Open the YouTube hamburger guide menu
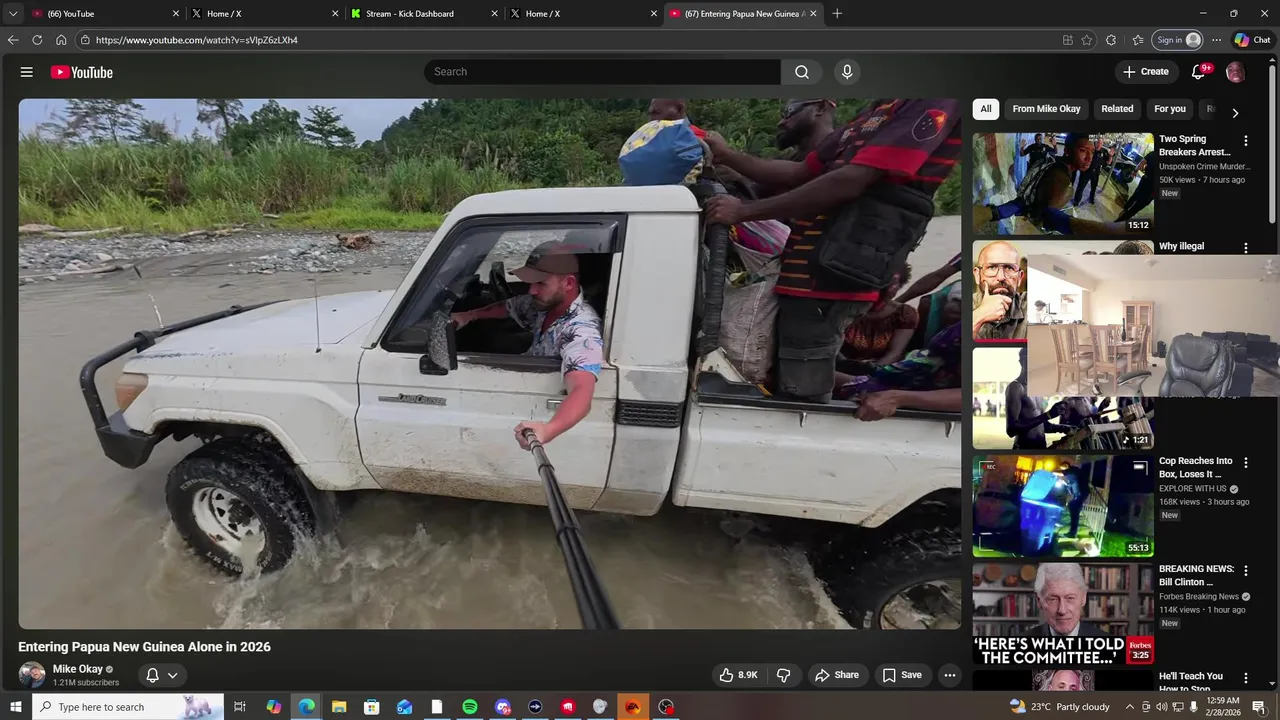The image size is (1280, 720). [x=27, y=72]
